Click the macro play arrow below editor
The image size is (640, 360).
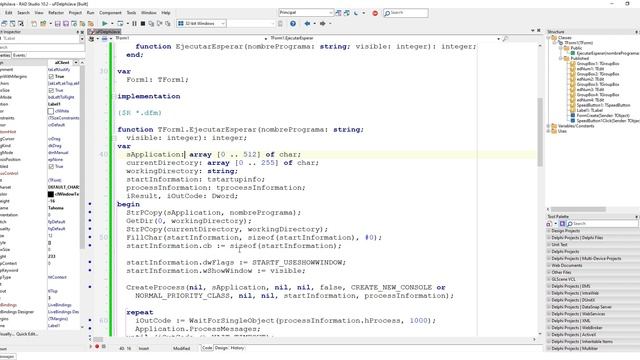[x=91, y=347]
